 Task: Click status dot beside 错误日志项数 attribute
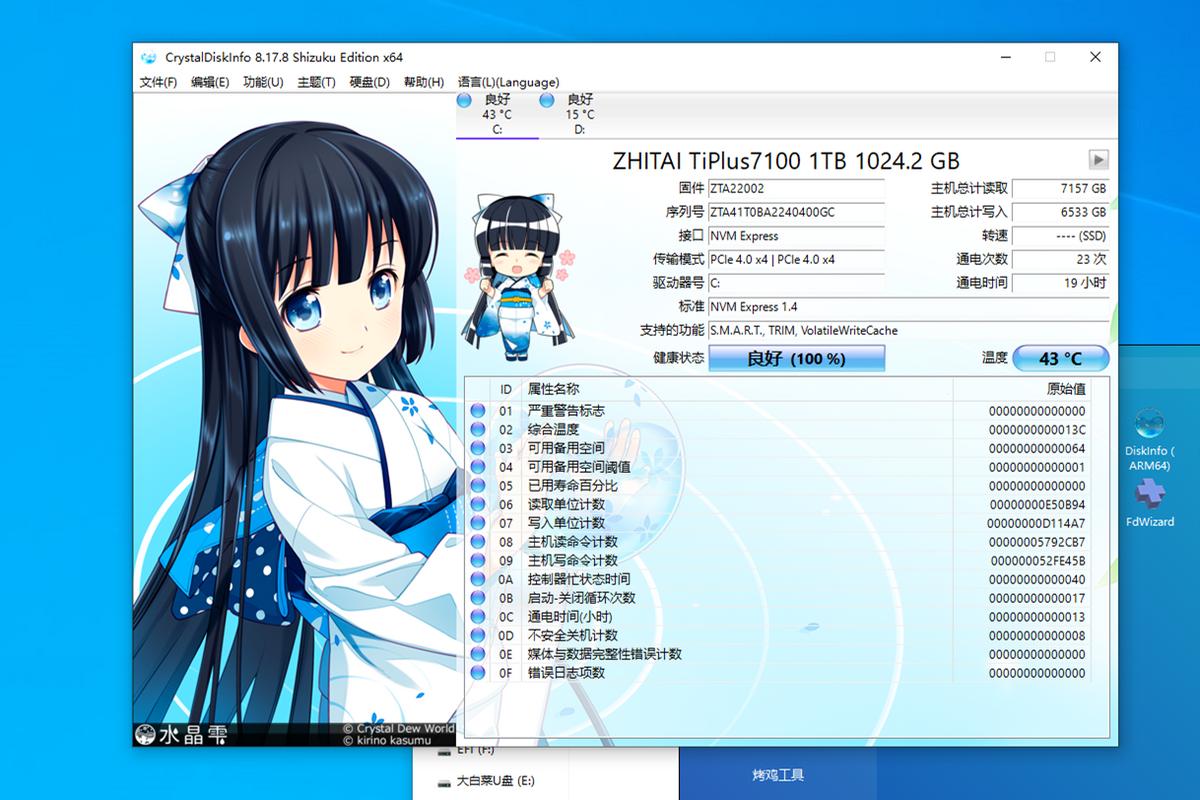pyautogui.click(x=478, y=673)
